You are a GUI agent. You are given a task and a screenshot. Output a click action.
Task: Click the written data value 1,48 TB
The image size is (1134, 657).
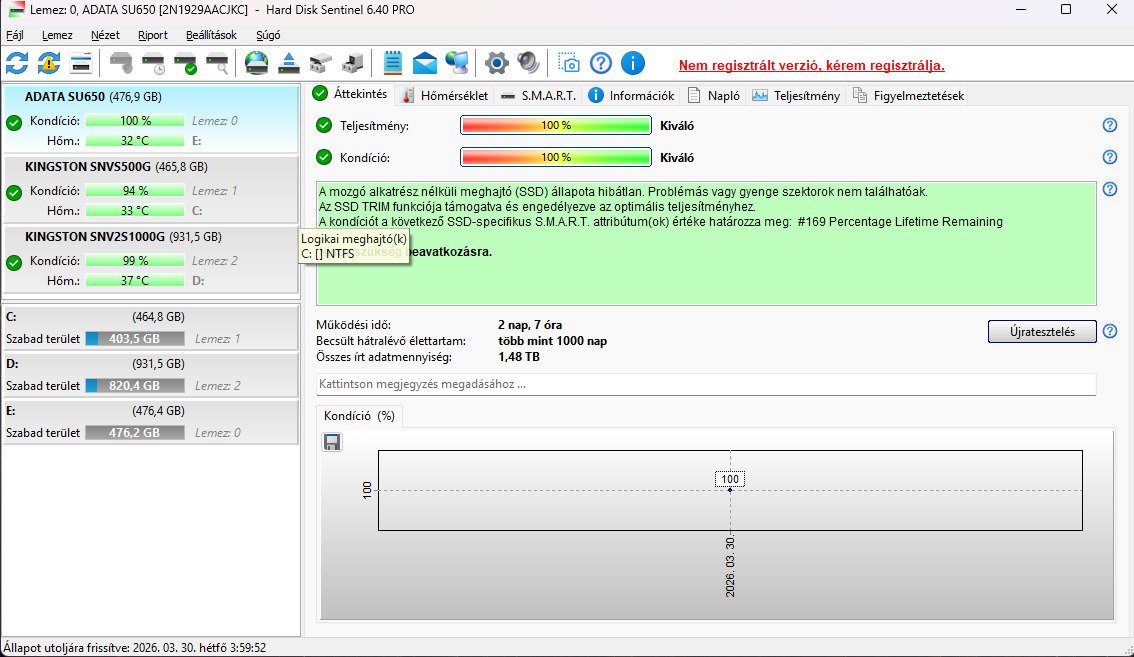tap(519, 357)
